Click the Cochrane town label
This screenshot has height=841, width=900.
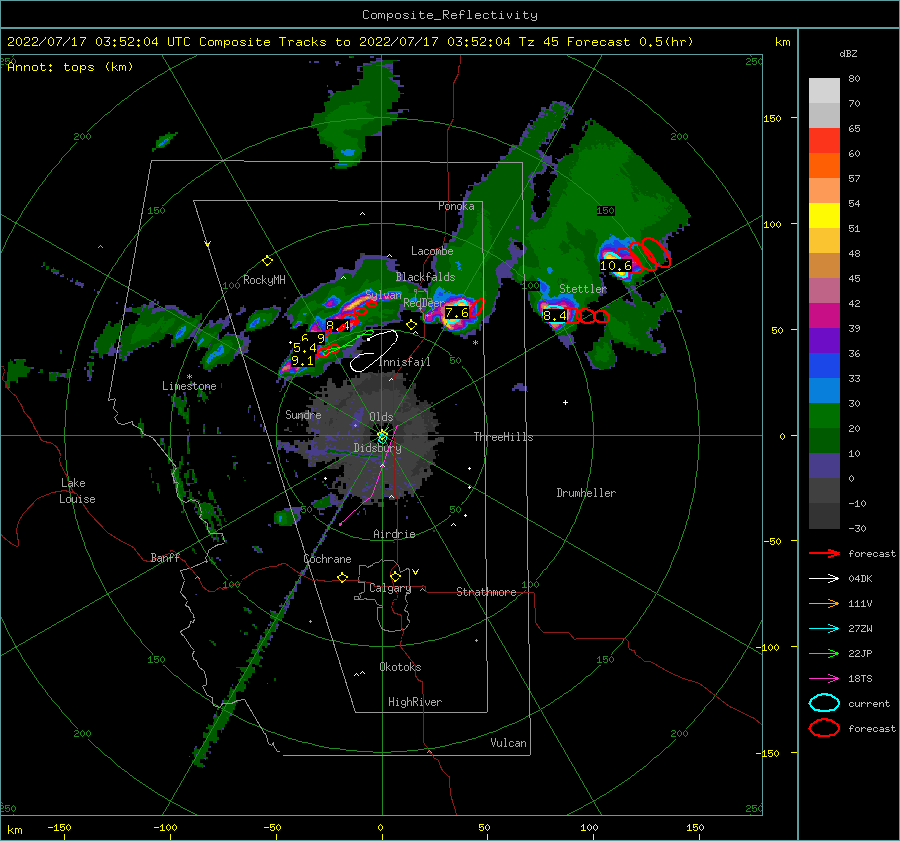327,559
